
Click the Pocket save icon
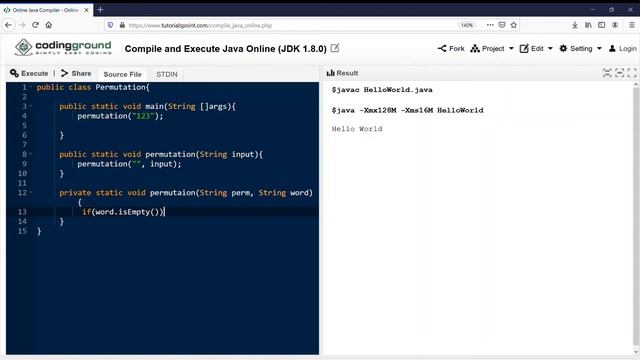click(x=502, y=25)
